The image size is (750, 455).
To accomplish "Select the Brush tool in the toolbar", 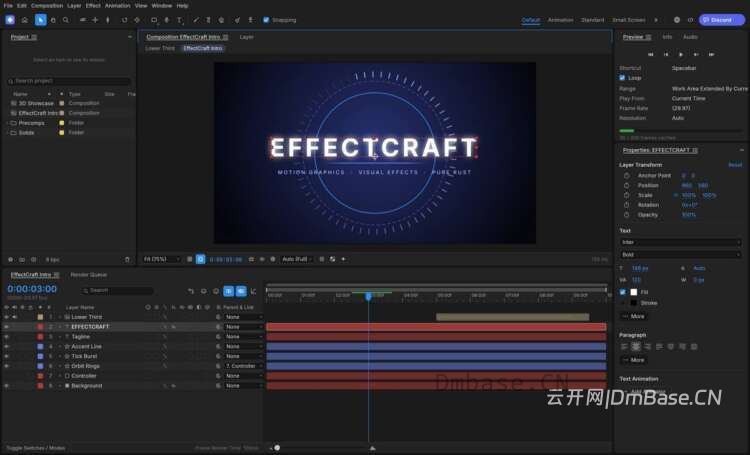I will pos(196,20).
